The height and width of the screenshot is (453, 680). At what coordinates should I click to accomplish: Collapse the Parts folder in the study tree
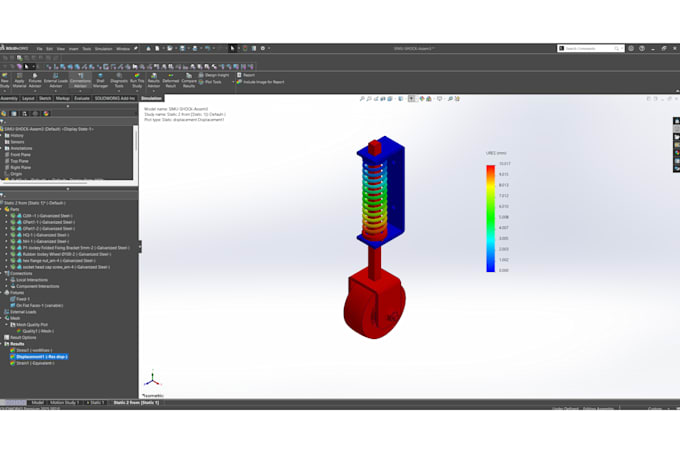pyautogui.click(x=2, y=209)
